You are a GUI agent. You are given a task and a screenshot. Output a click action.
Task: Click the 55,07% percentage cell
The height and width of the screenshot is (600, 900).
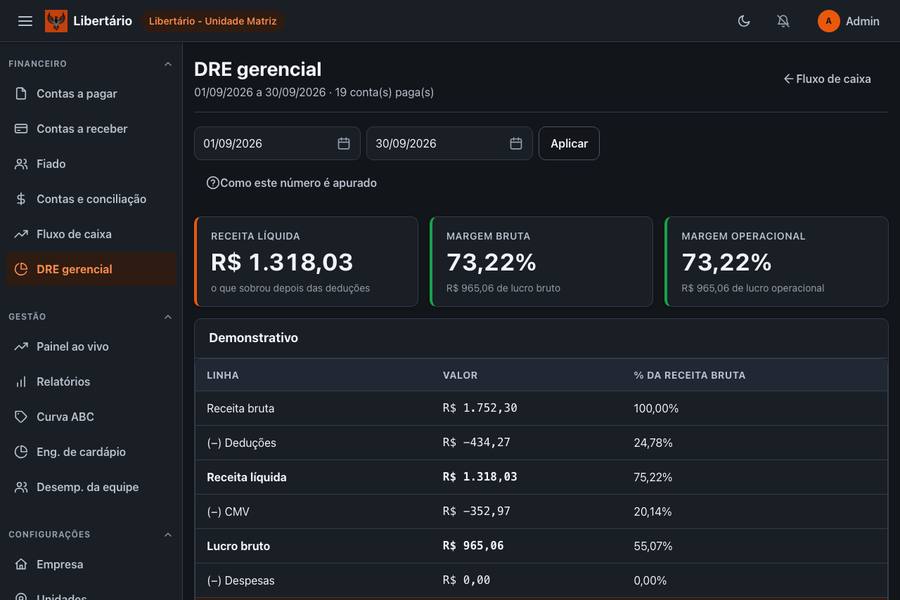[x=653, y=546]
